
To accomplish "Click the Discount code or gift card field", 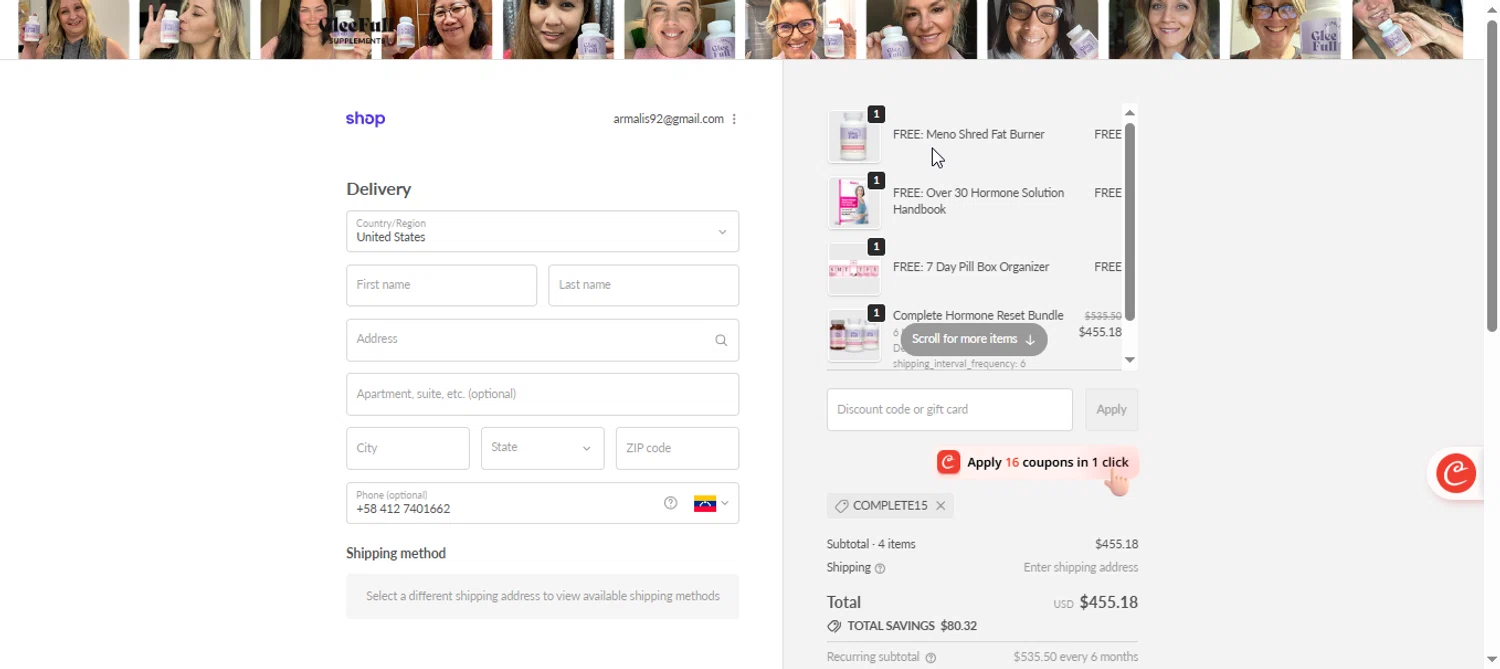I will click(x=949, y=410).
